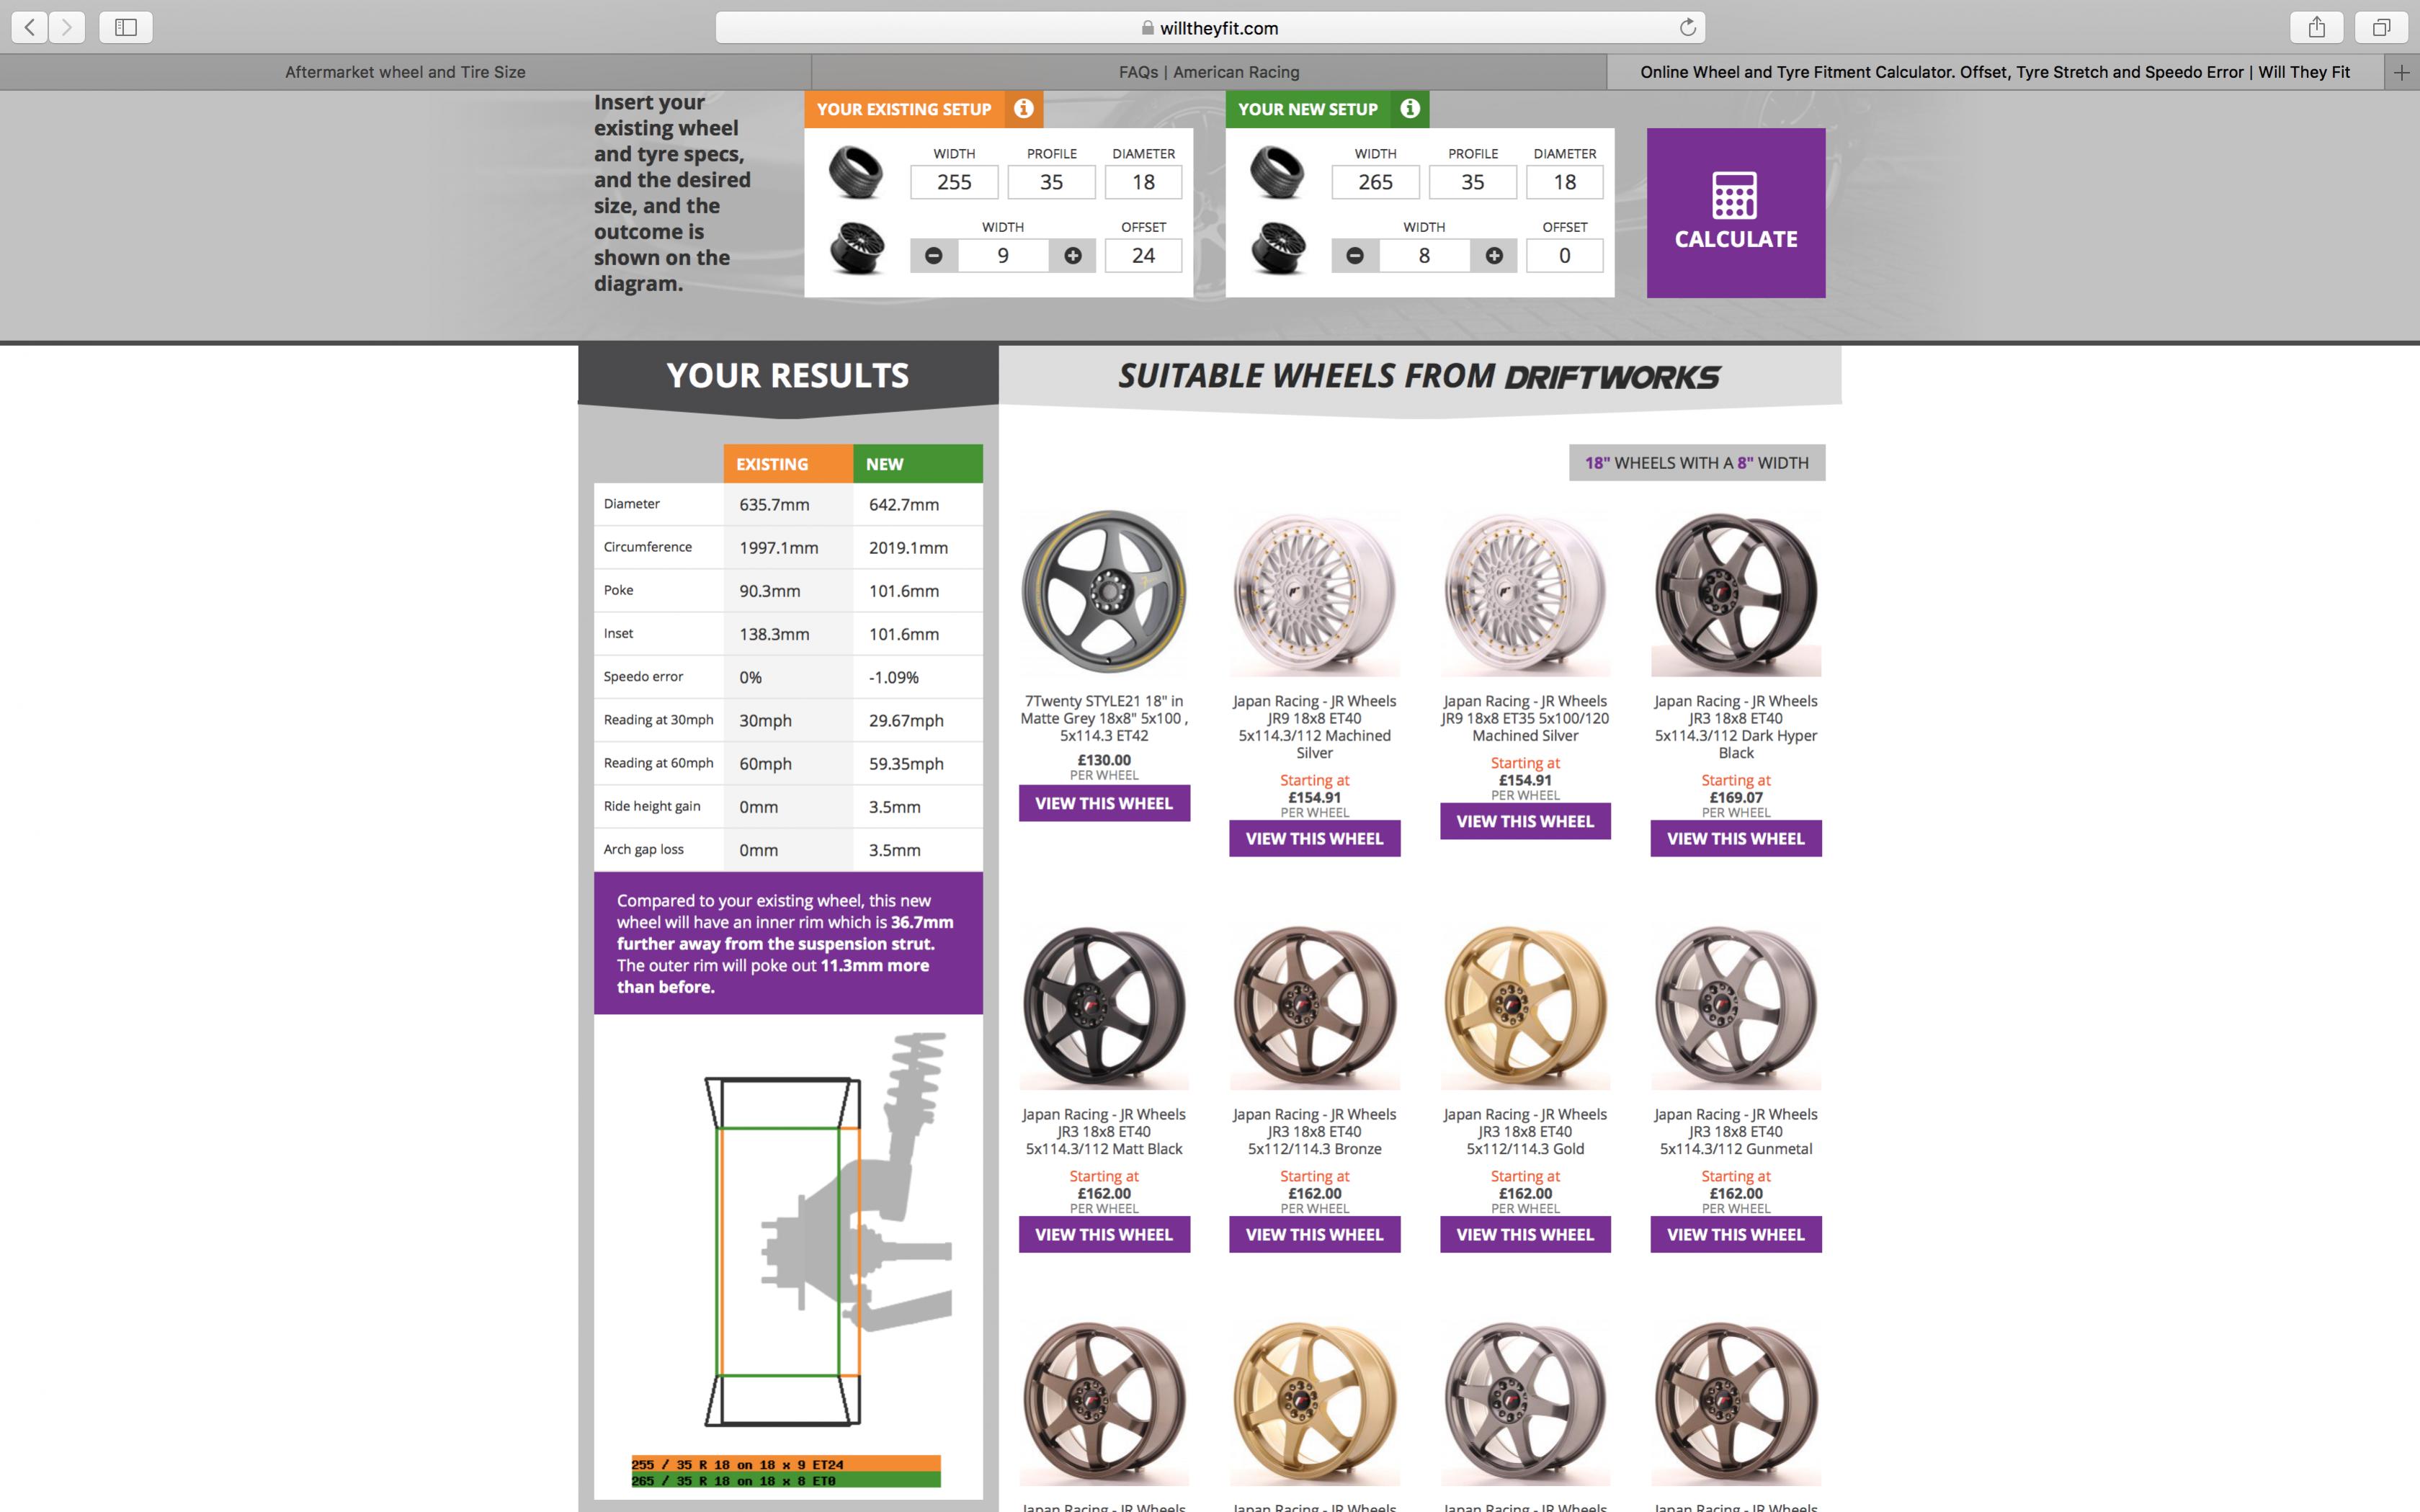Image resolution: width=2420 pixels, height=1512 pixels.
Task: Reload the willtheyfit.com page
Action: click(1687, 27)
